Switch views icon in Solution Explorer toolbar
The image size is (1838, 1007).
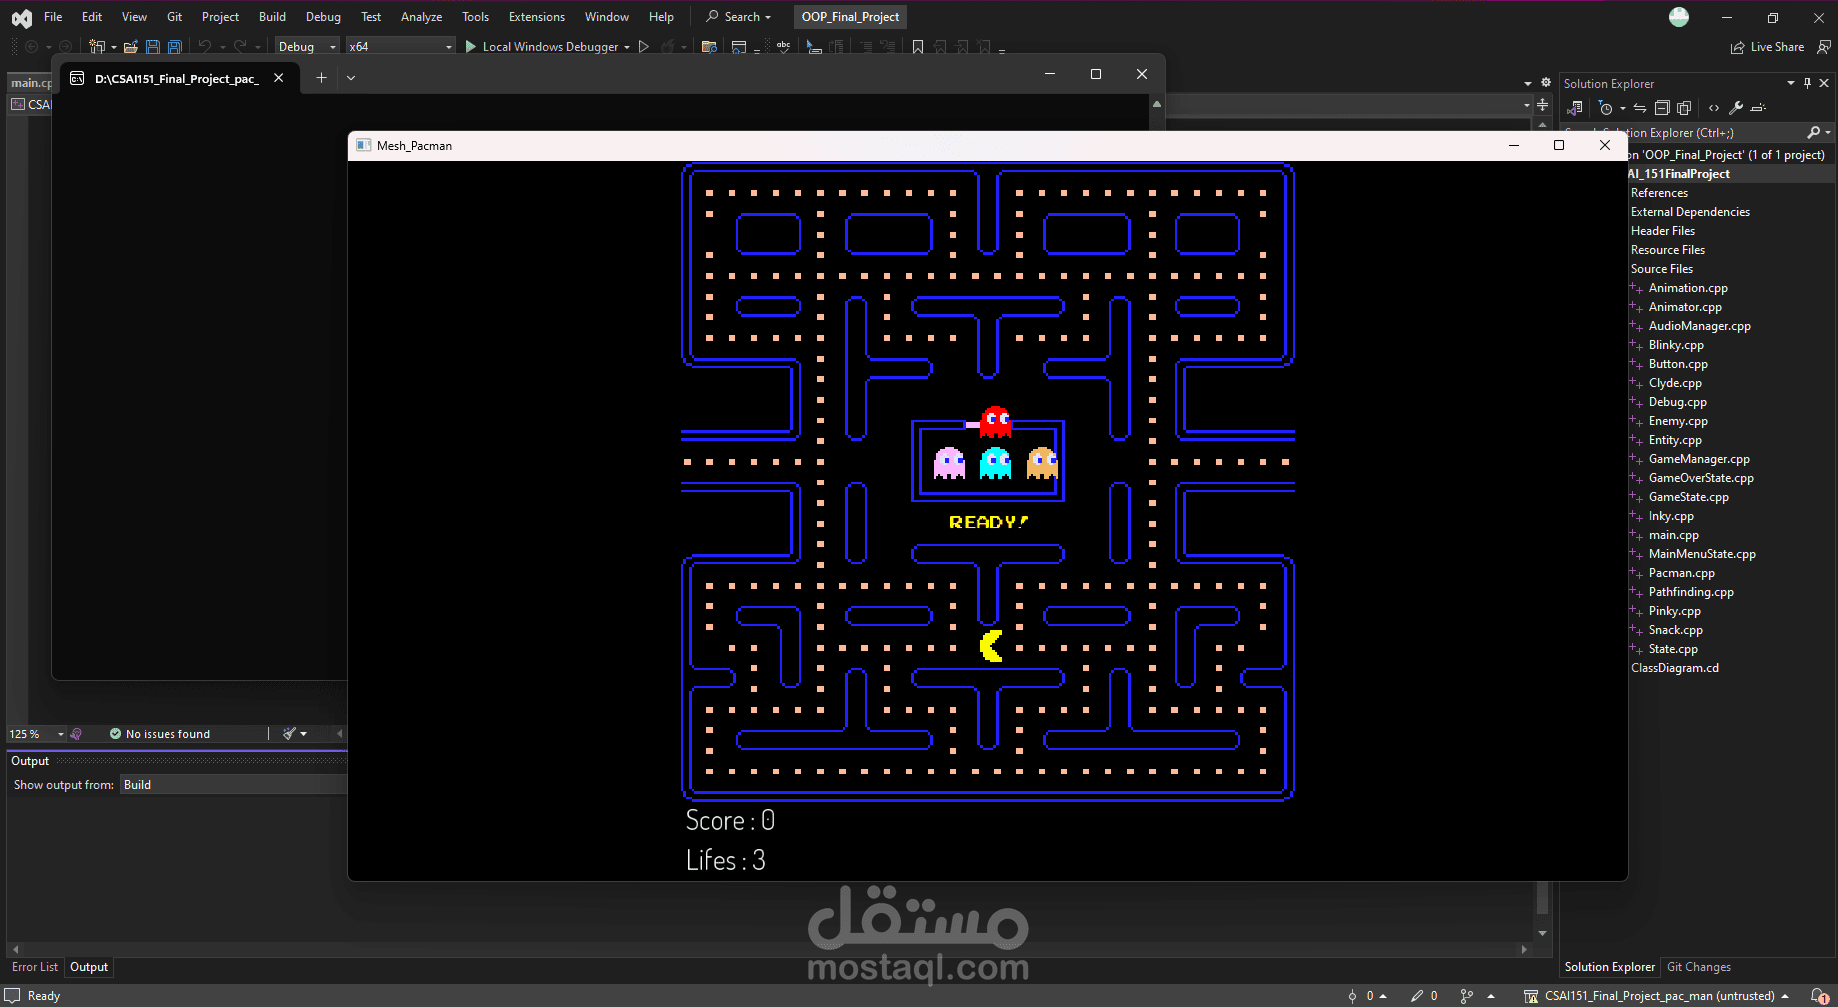pos(1575,108)
